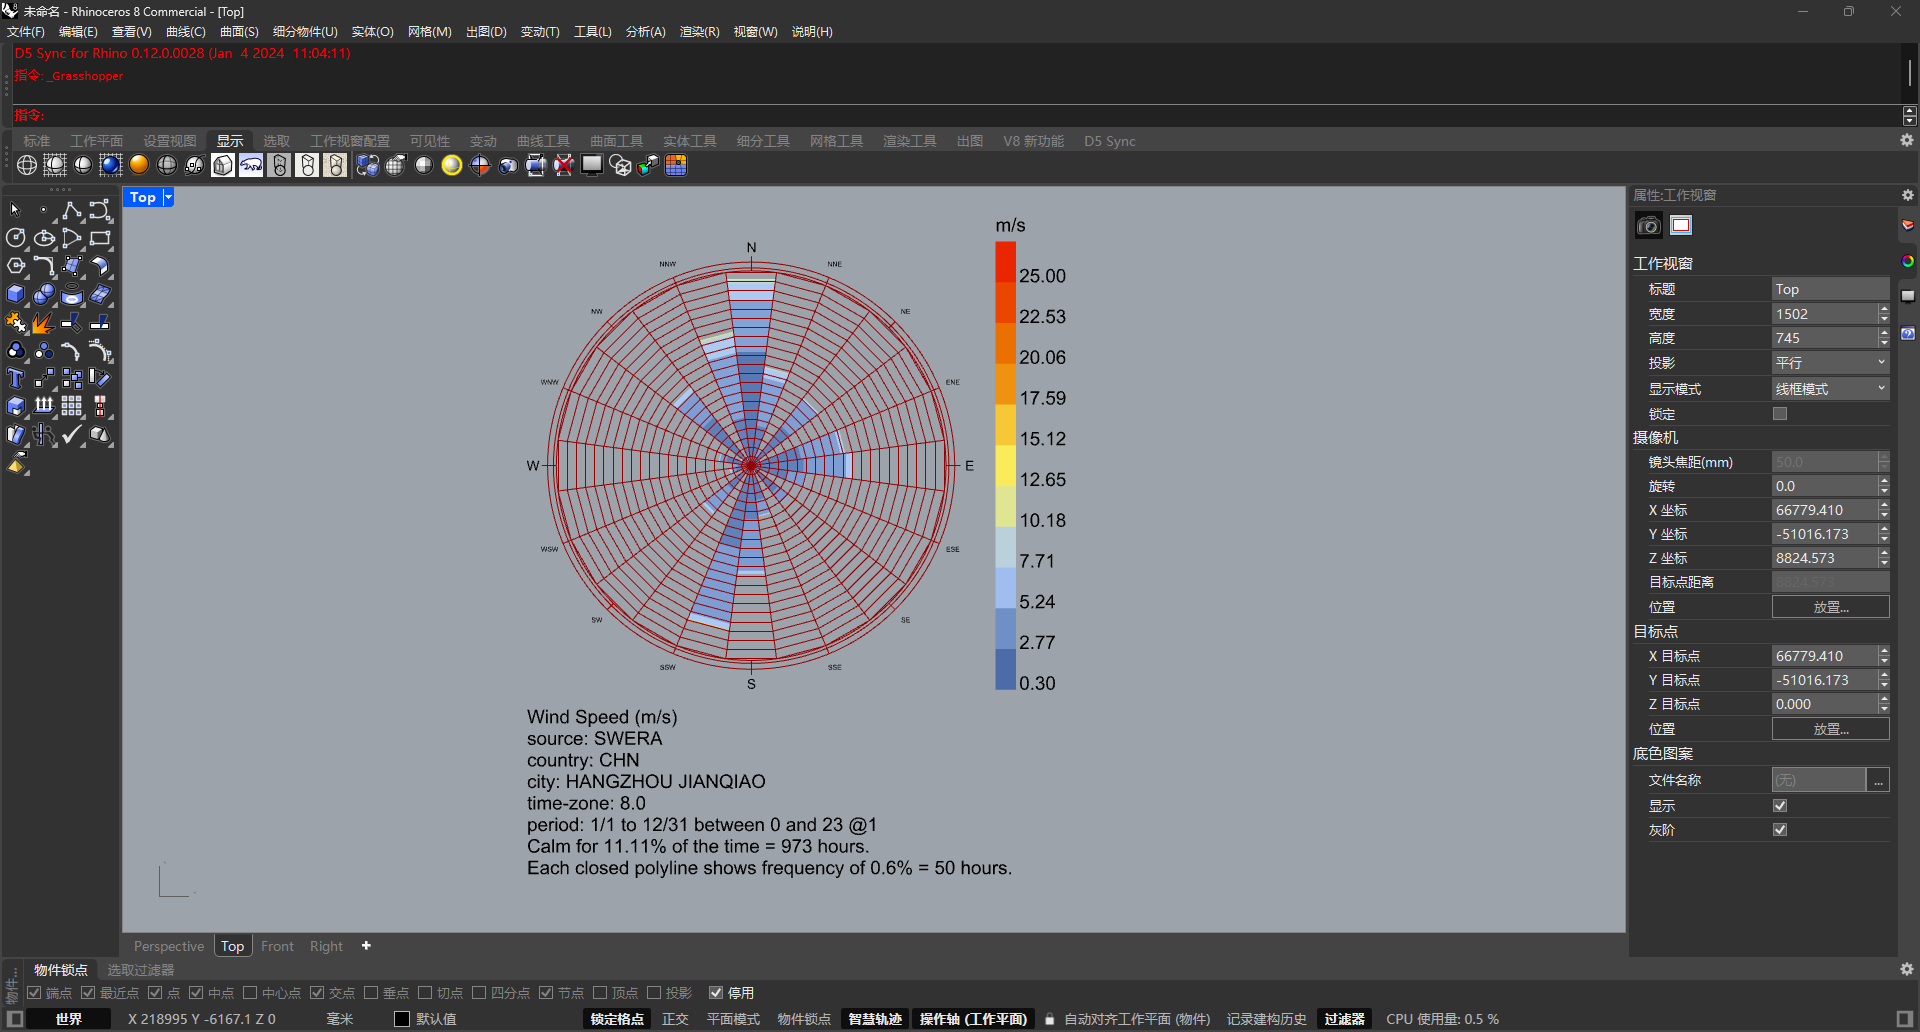Switch to the D5 Sync toolbar tab
The height and width of the screenshot is (1032, 1920).
tap(1110, 141)
